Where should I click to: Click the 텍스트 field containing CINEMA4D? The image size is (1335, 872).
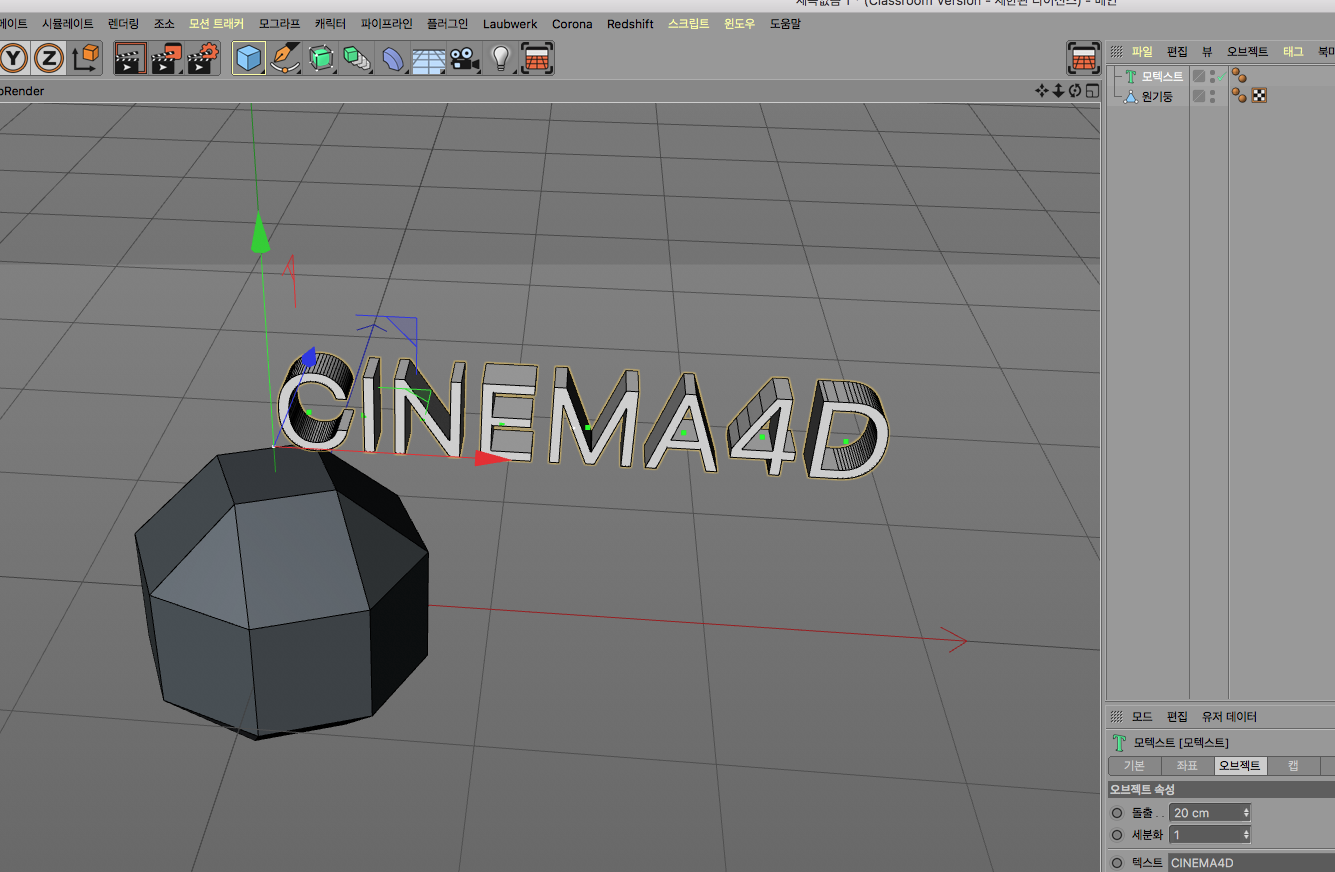pyautogui.click(x=1250, y=863)
